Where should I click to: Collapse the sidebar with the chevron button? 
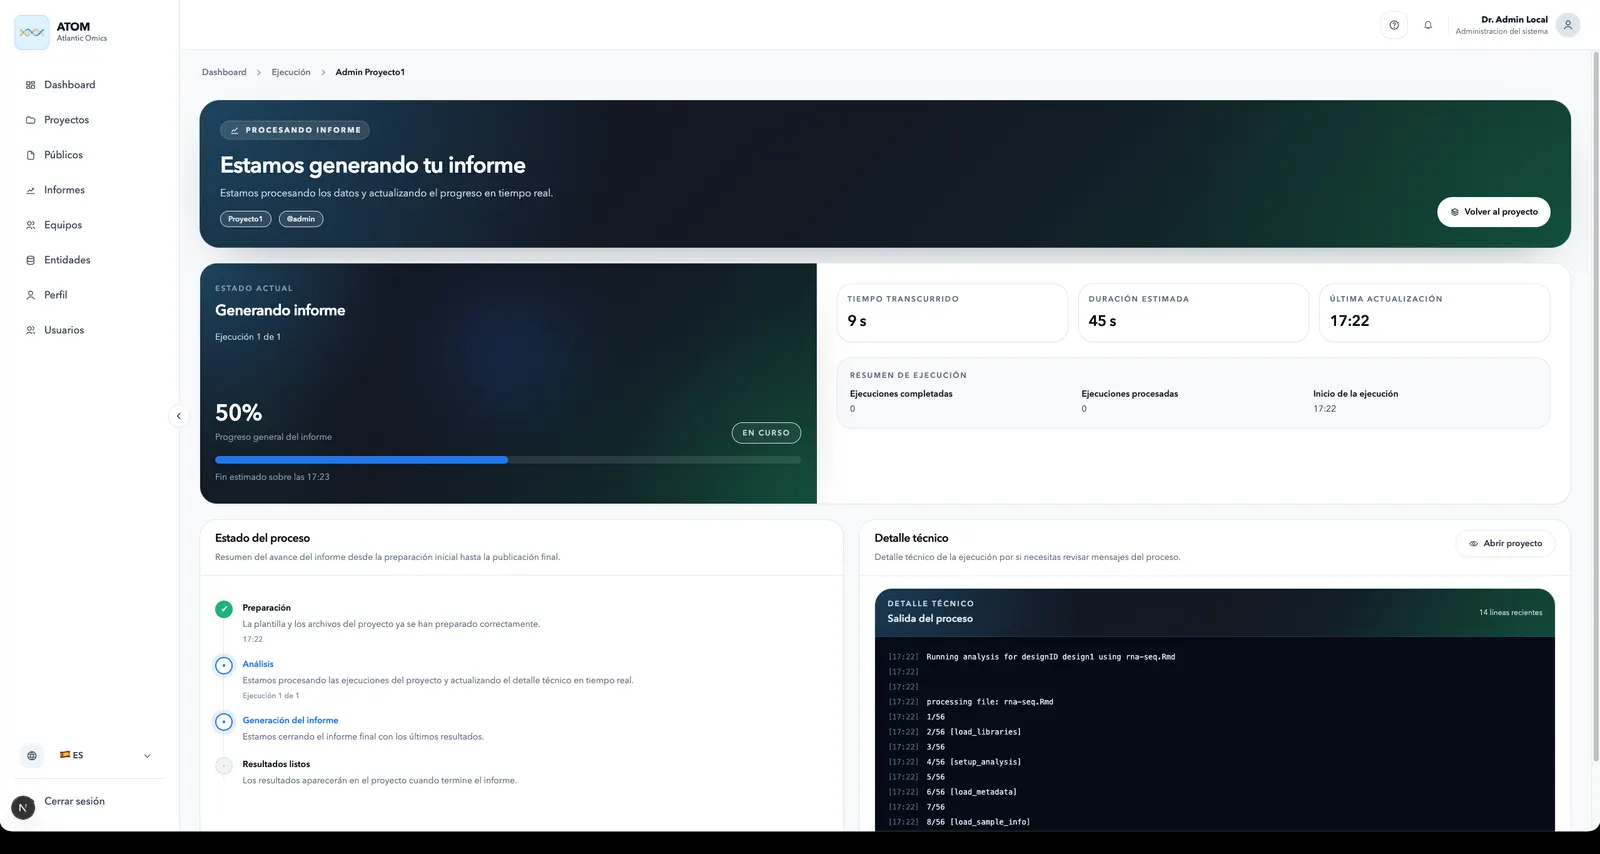(179, 416)
